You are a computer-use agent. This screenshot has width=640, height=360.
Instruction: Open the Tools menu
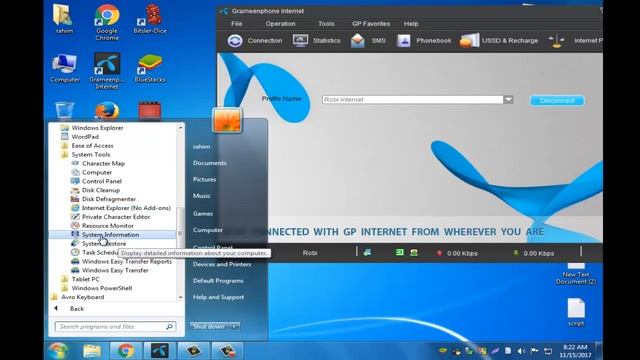point(326,24)
